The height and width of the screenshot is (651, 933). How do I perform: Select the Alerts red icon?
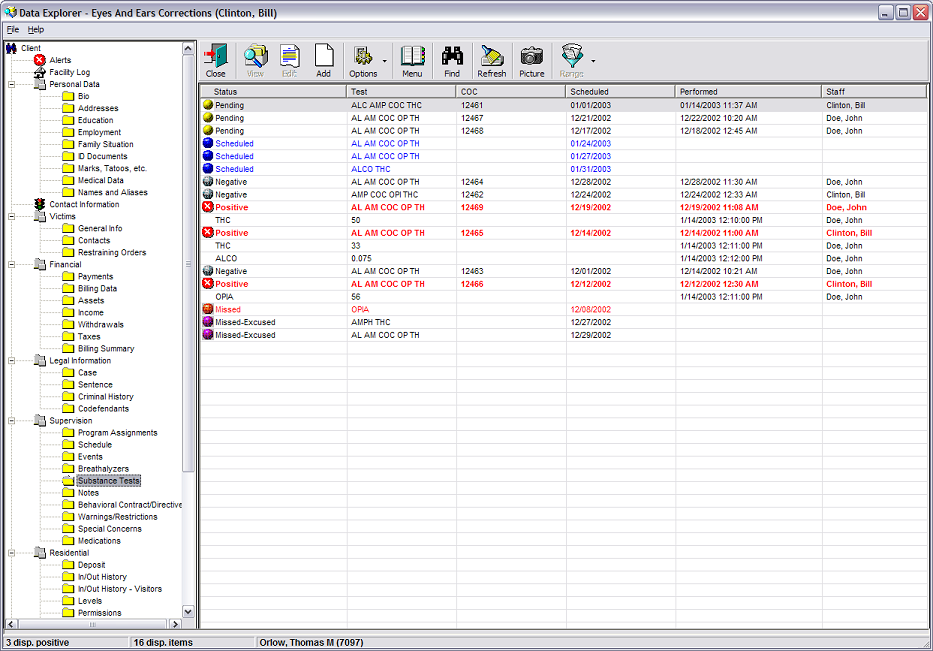point(40,60)
